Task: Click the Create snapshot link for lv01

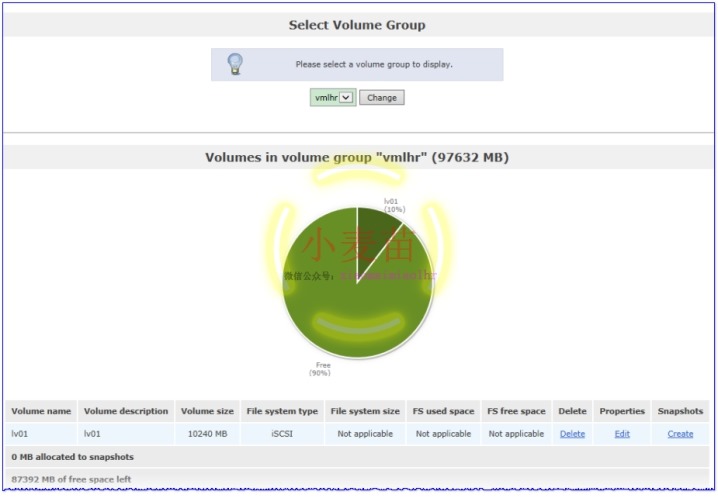Action: click(x=680, y=434)
